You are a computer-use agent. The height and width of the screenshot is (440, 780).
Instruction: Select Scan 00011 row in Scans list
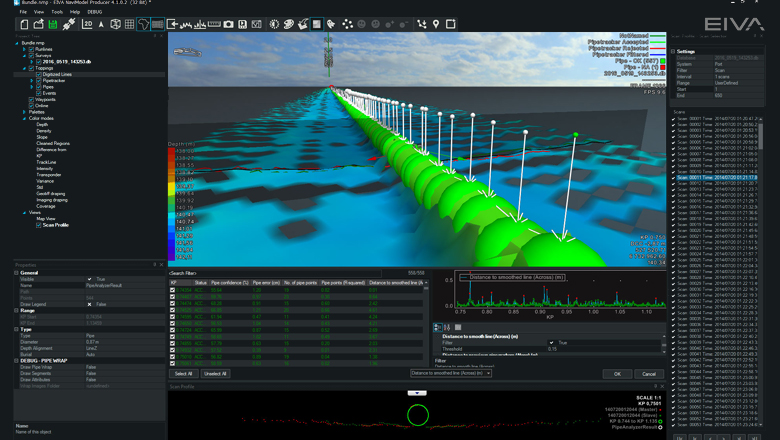(717, 177)
